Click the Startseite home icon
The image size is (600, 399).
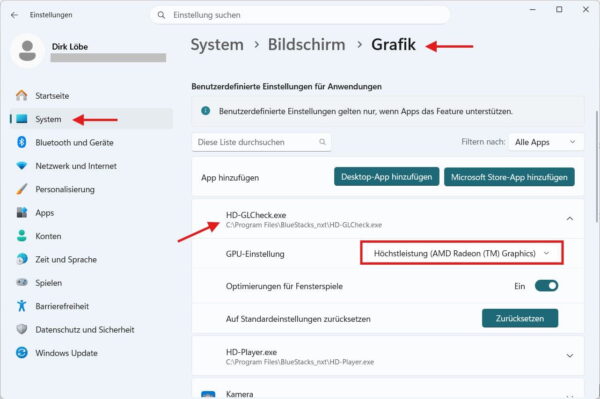pos(21,95)
